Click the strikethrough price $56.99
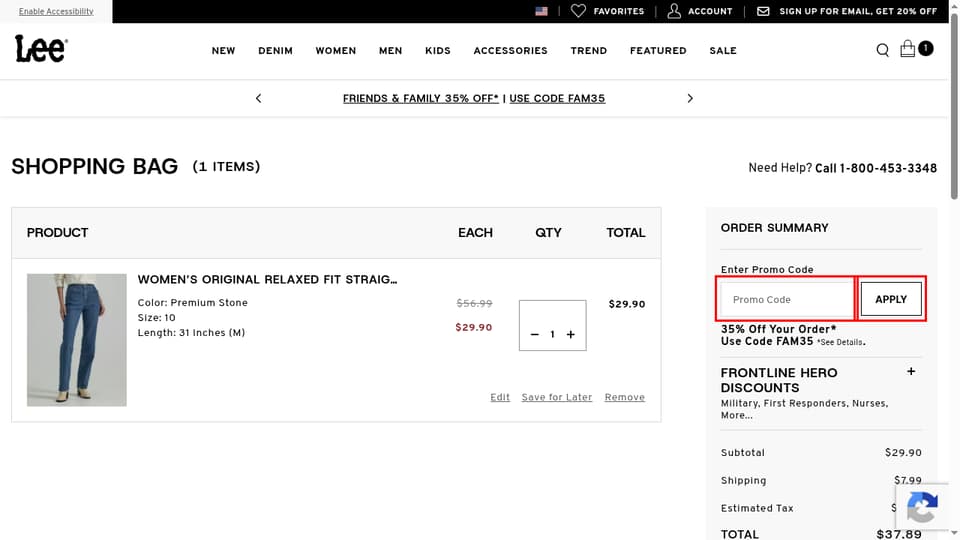 [474, 303]
